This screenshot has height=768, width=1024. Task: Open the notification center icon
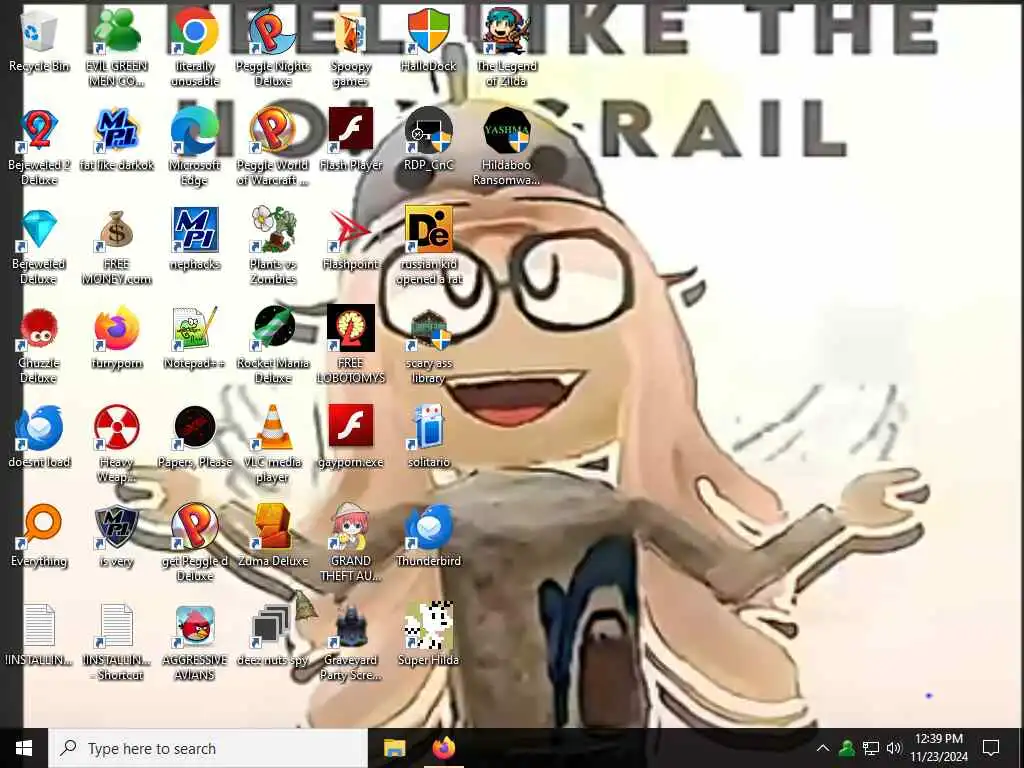991,748
